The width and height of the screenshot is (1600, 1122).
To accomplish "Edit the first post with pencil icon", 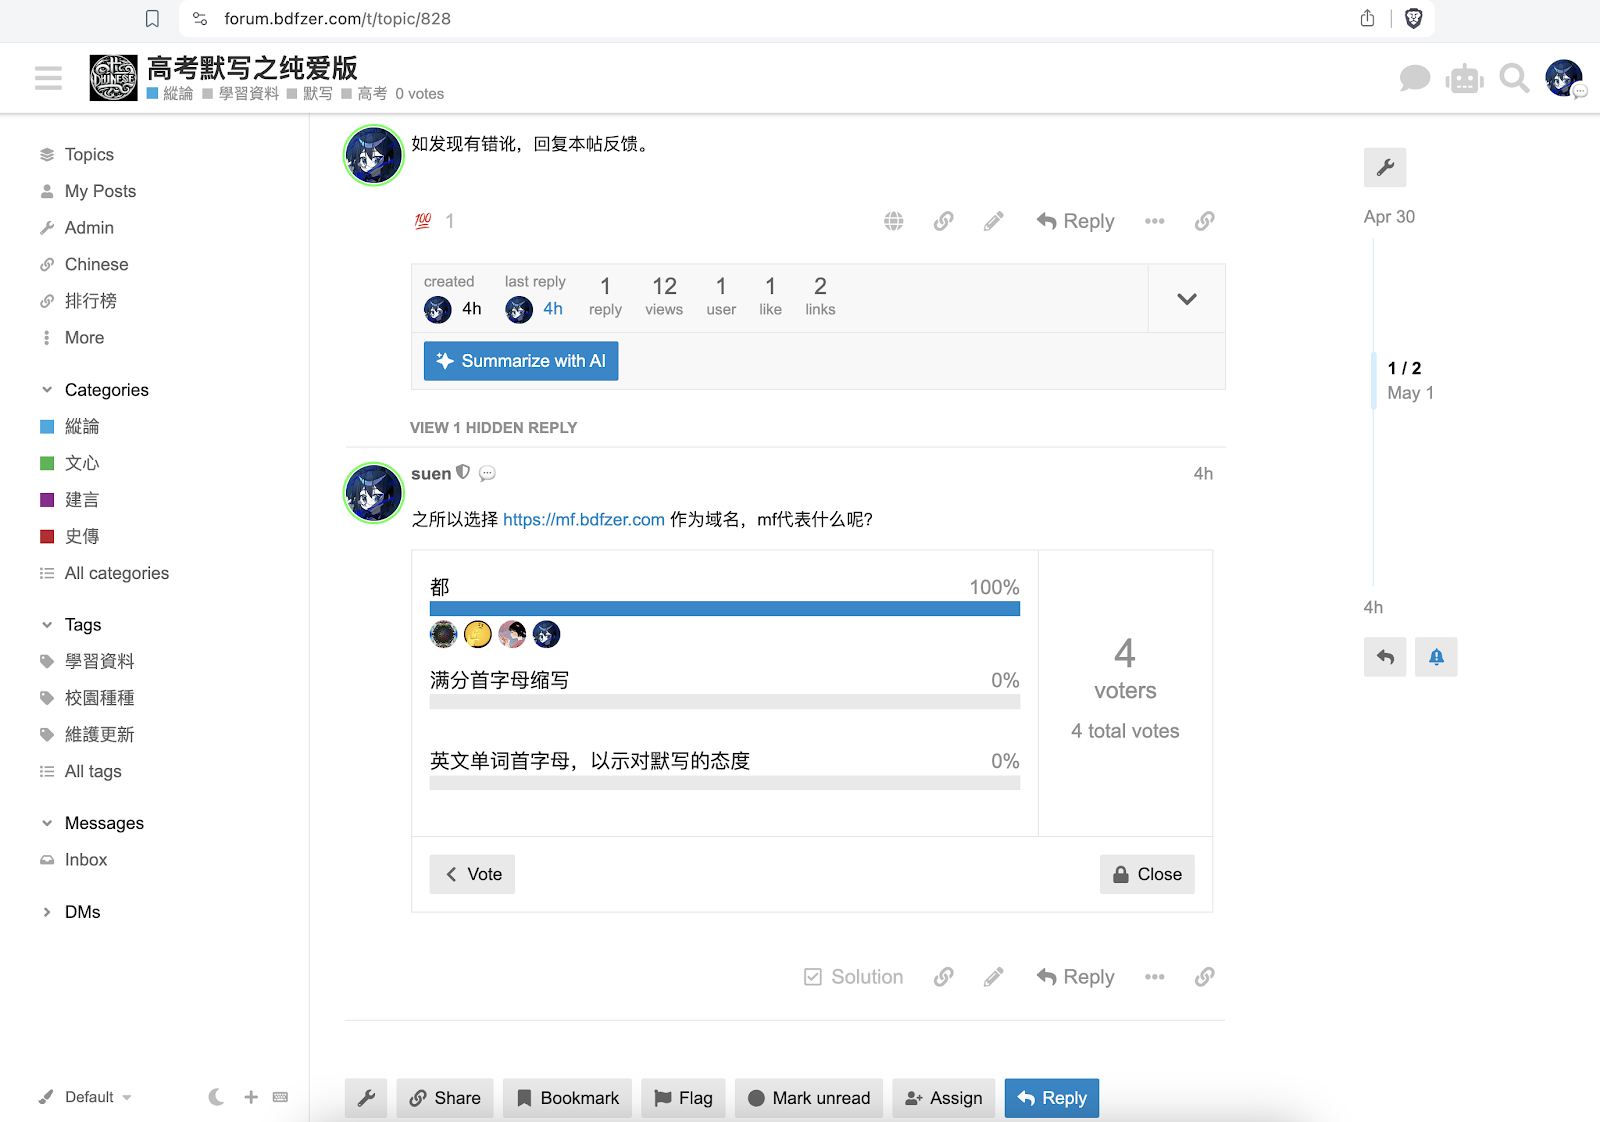I will click(993, 221).
